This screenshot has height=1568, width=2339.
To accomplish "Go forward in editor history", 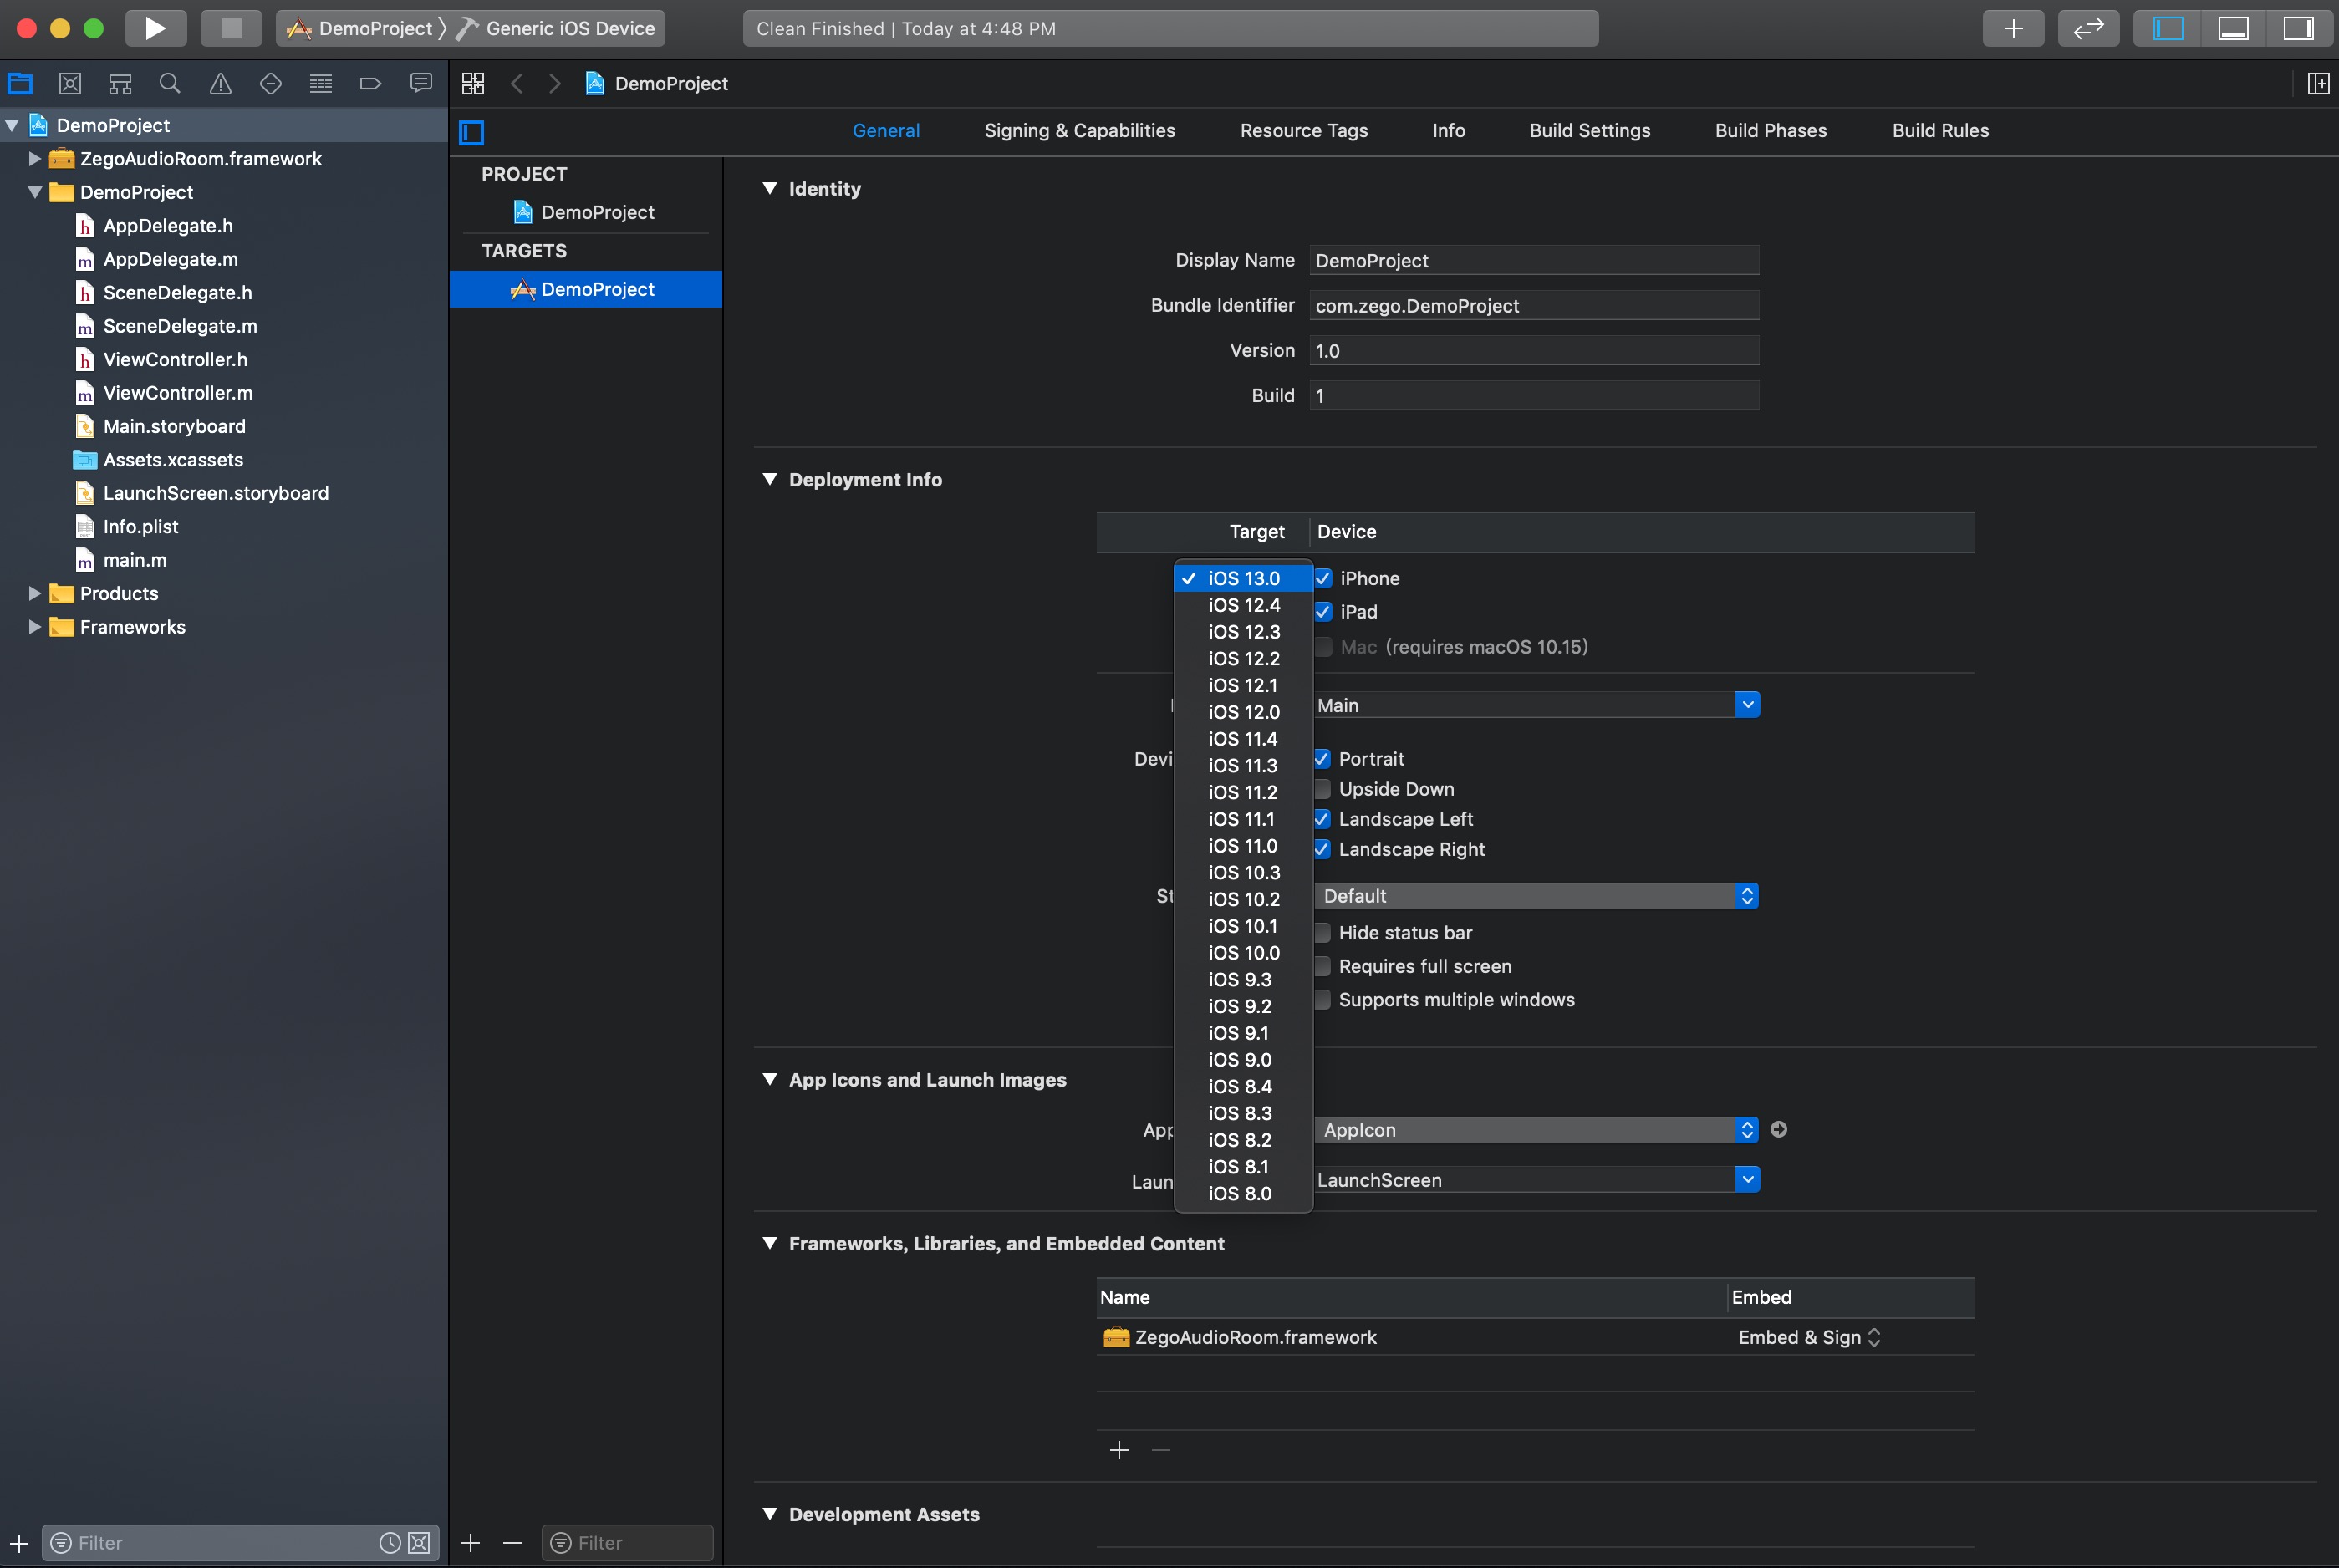I will pyautogui.click(x=555, y=83).
